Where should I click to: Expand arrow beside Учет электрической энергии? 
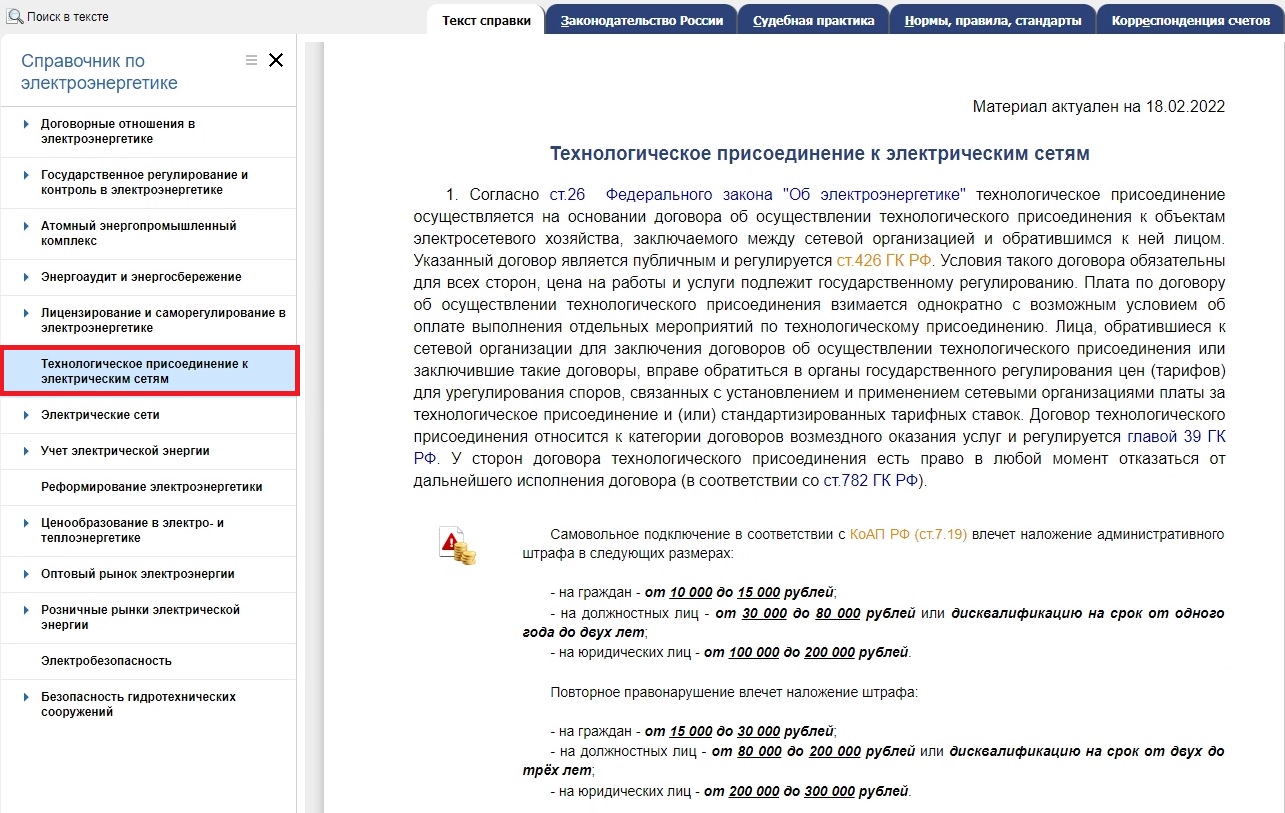click(x=26, y=451)
